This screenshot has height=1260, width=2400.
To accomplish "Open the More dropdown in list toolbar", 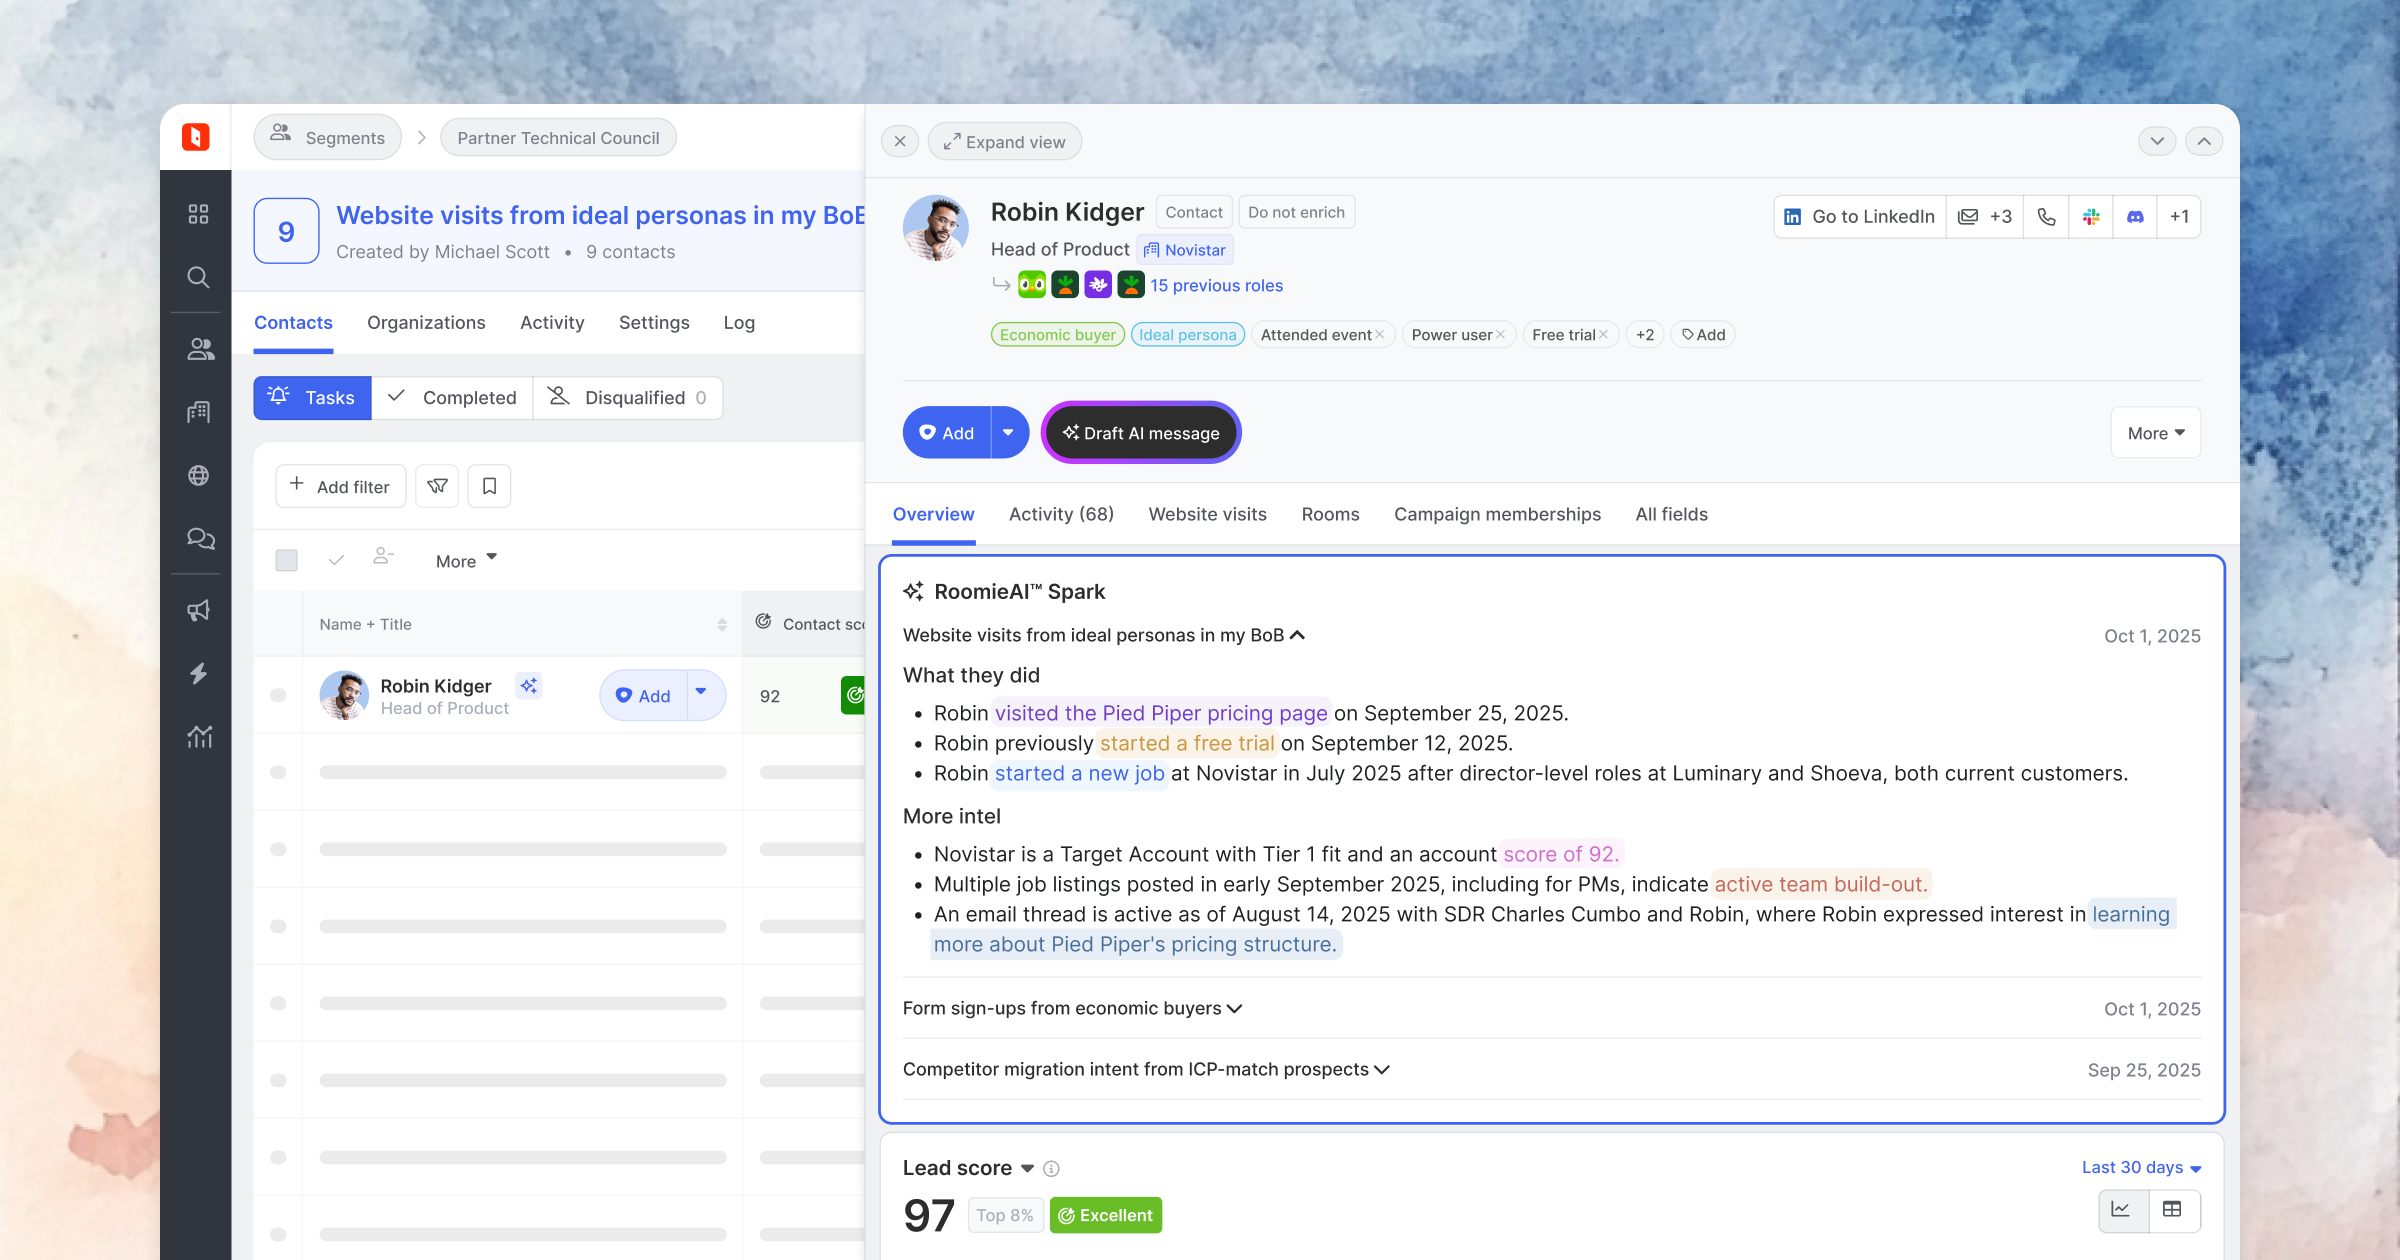I will [466, 561].
